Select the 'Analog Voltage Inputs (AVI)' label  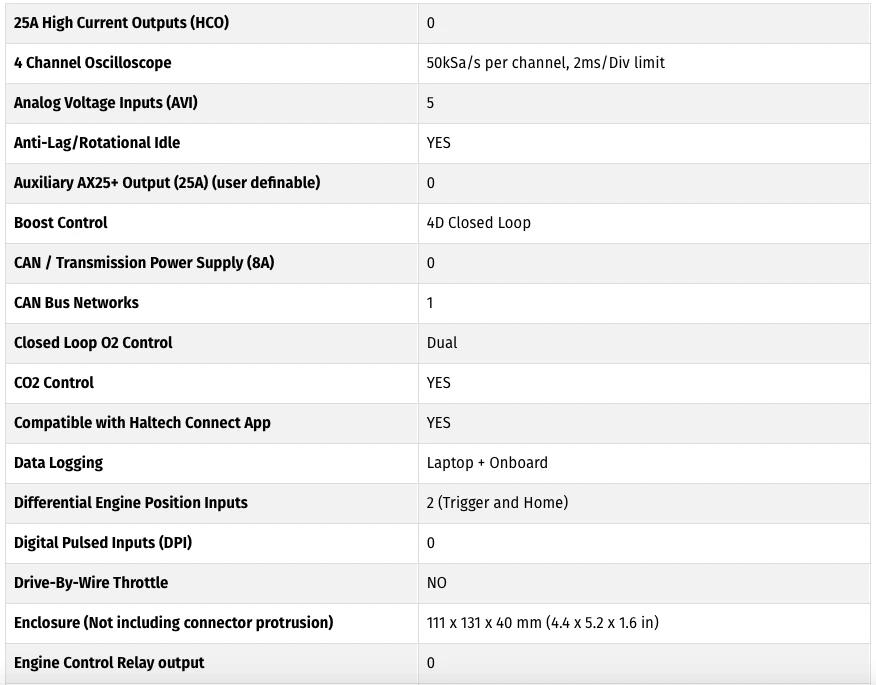pyautogui.click(x=106, y=103)
